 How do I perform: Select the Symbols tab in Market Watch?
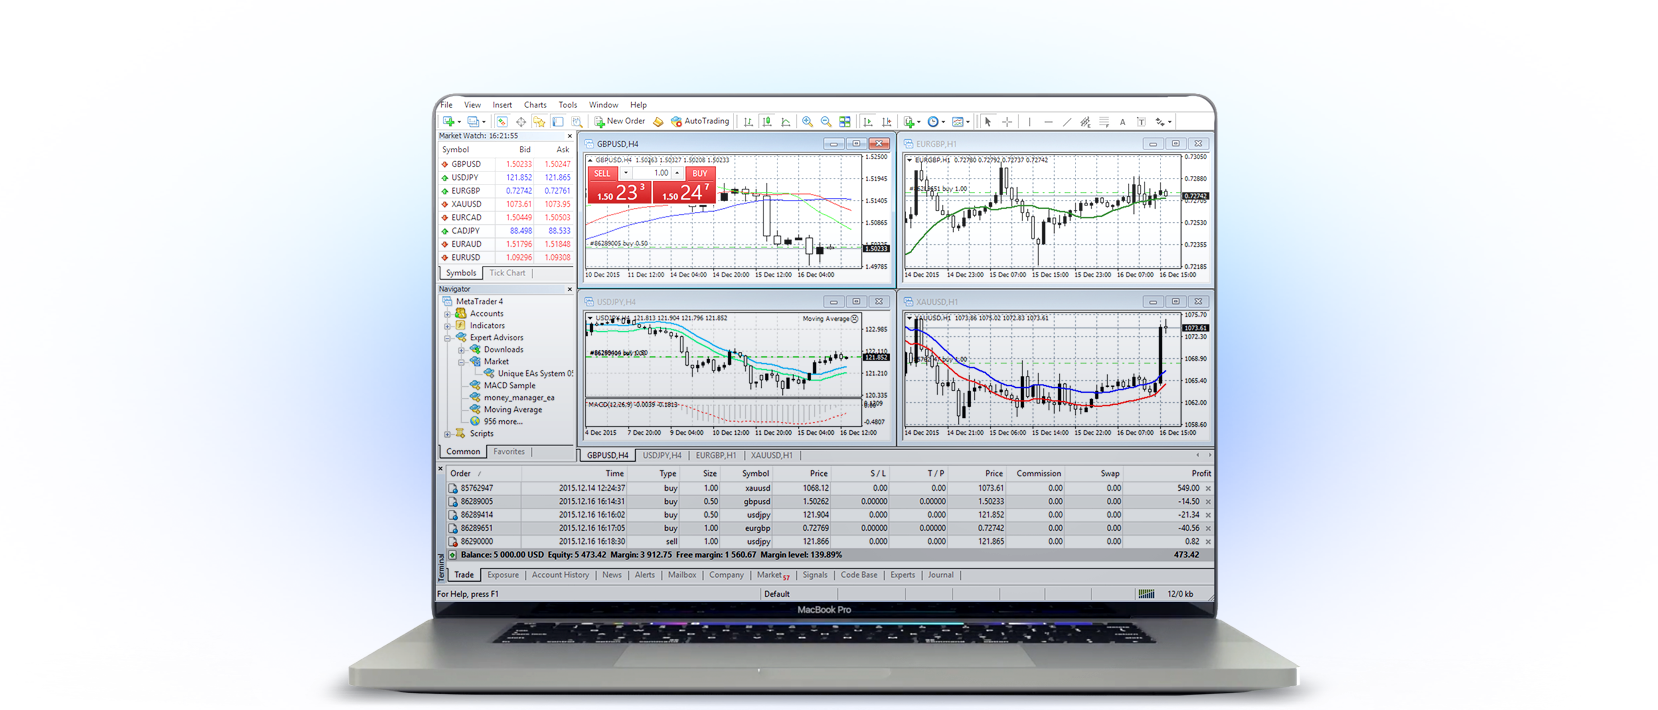click(x=461, y=273)
